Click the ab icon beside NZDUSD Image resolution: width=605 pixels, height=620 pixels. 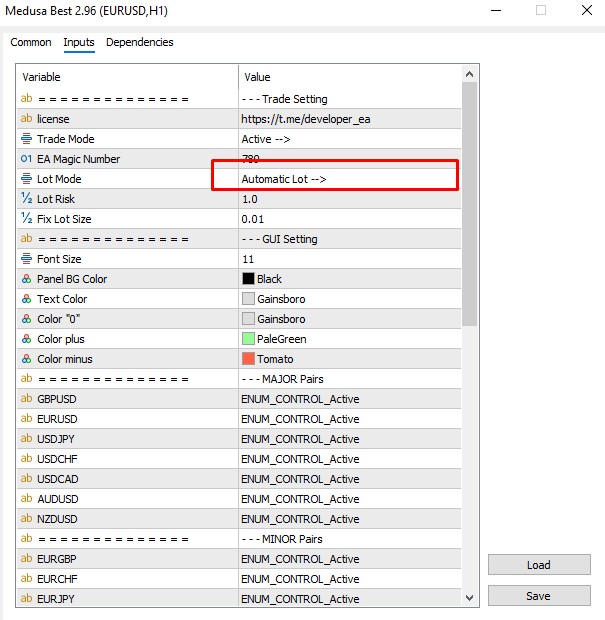click(x=26, y=518)
